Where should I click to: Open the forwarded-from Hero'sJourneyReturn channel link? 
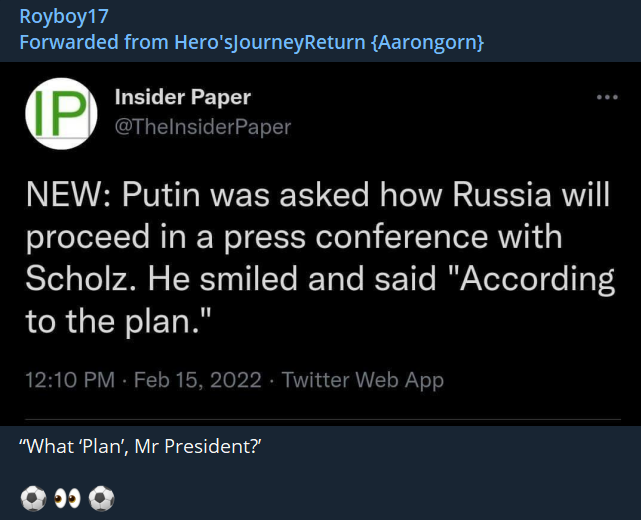(x=252, y=43)
